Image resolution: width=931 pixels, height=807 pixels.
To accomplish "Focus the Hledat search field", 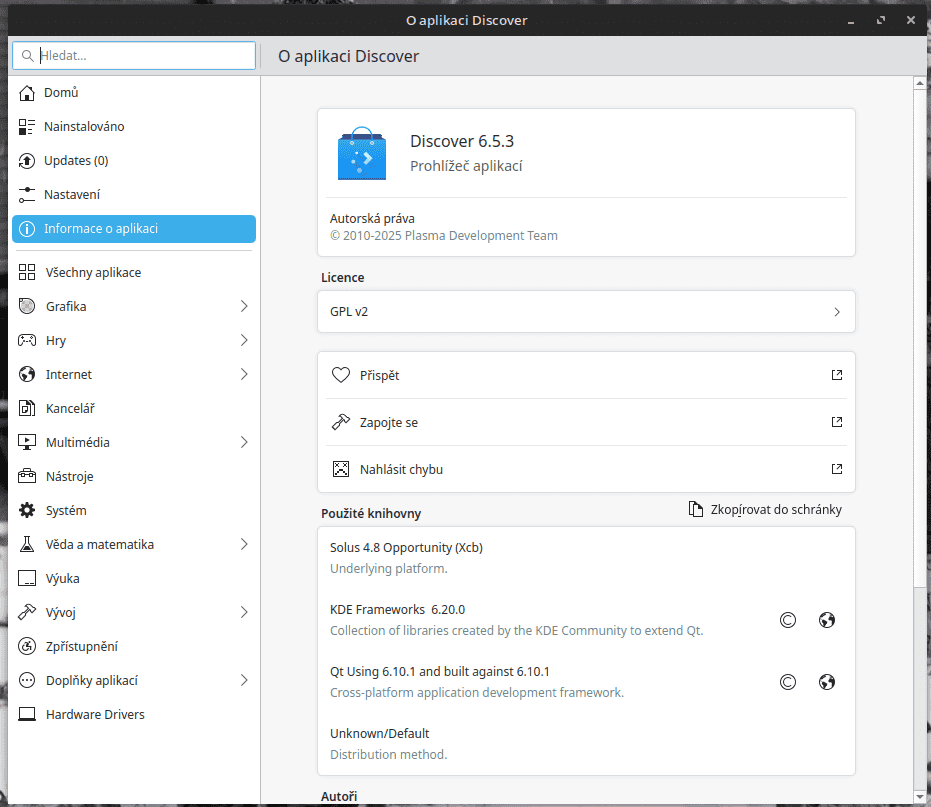I will click(x=134, y=56).
